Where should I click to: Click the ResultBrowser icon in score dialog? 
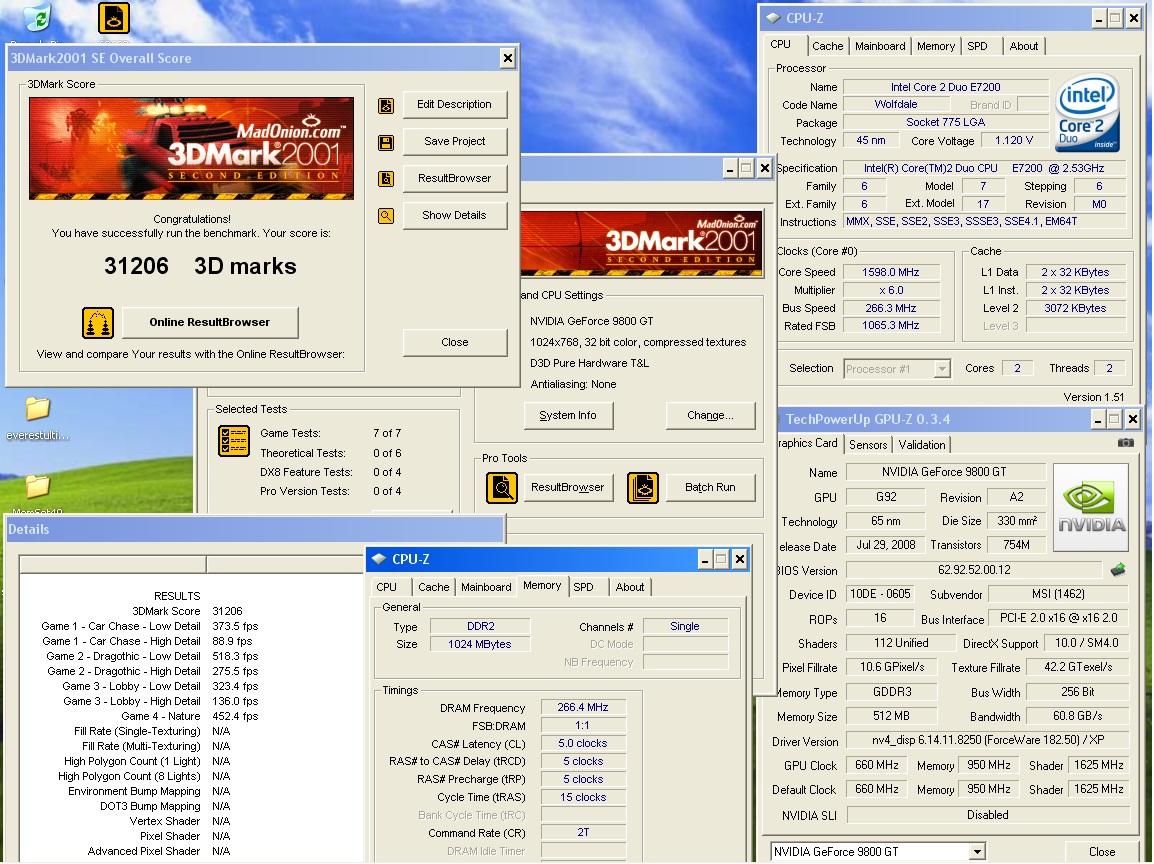pyautogui.click(x=386, y=178)
